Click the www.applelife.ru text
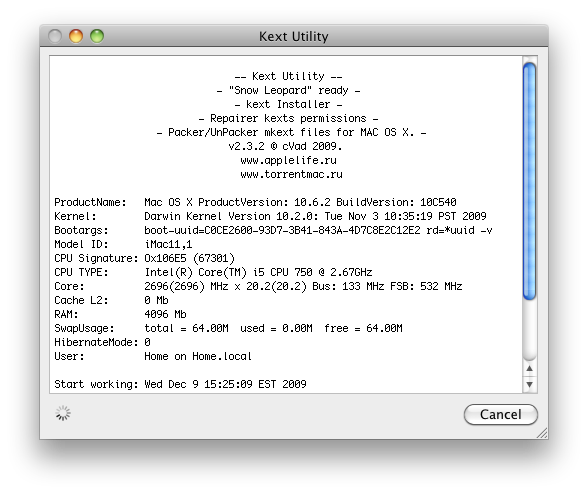The width and height of the screenshot is (588, 494). pyautogui.click(x=288, y=161)
